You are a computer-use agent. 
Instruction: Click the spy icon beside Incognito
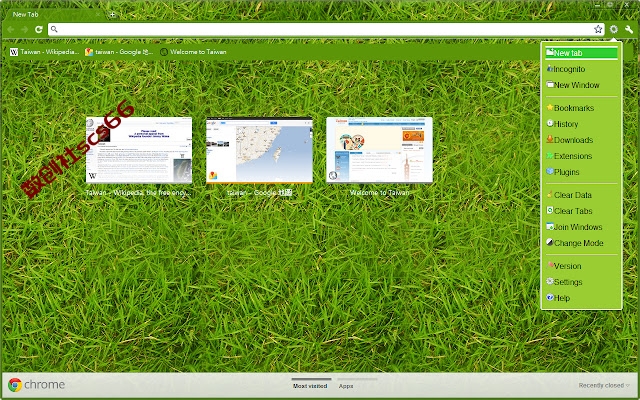point(550,68)
